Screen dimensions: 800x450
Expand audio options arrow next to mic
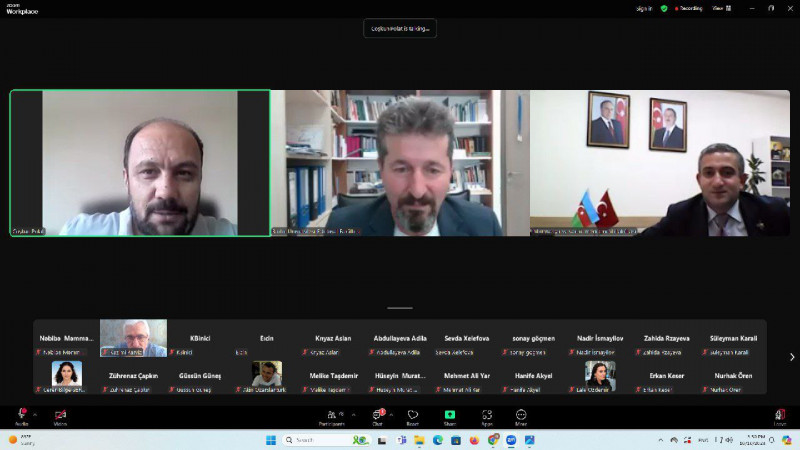coord(35,414)
